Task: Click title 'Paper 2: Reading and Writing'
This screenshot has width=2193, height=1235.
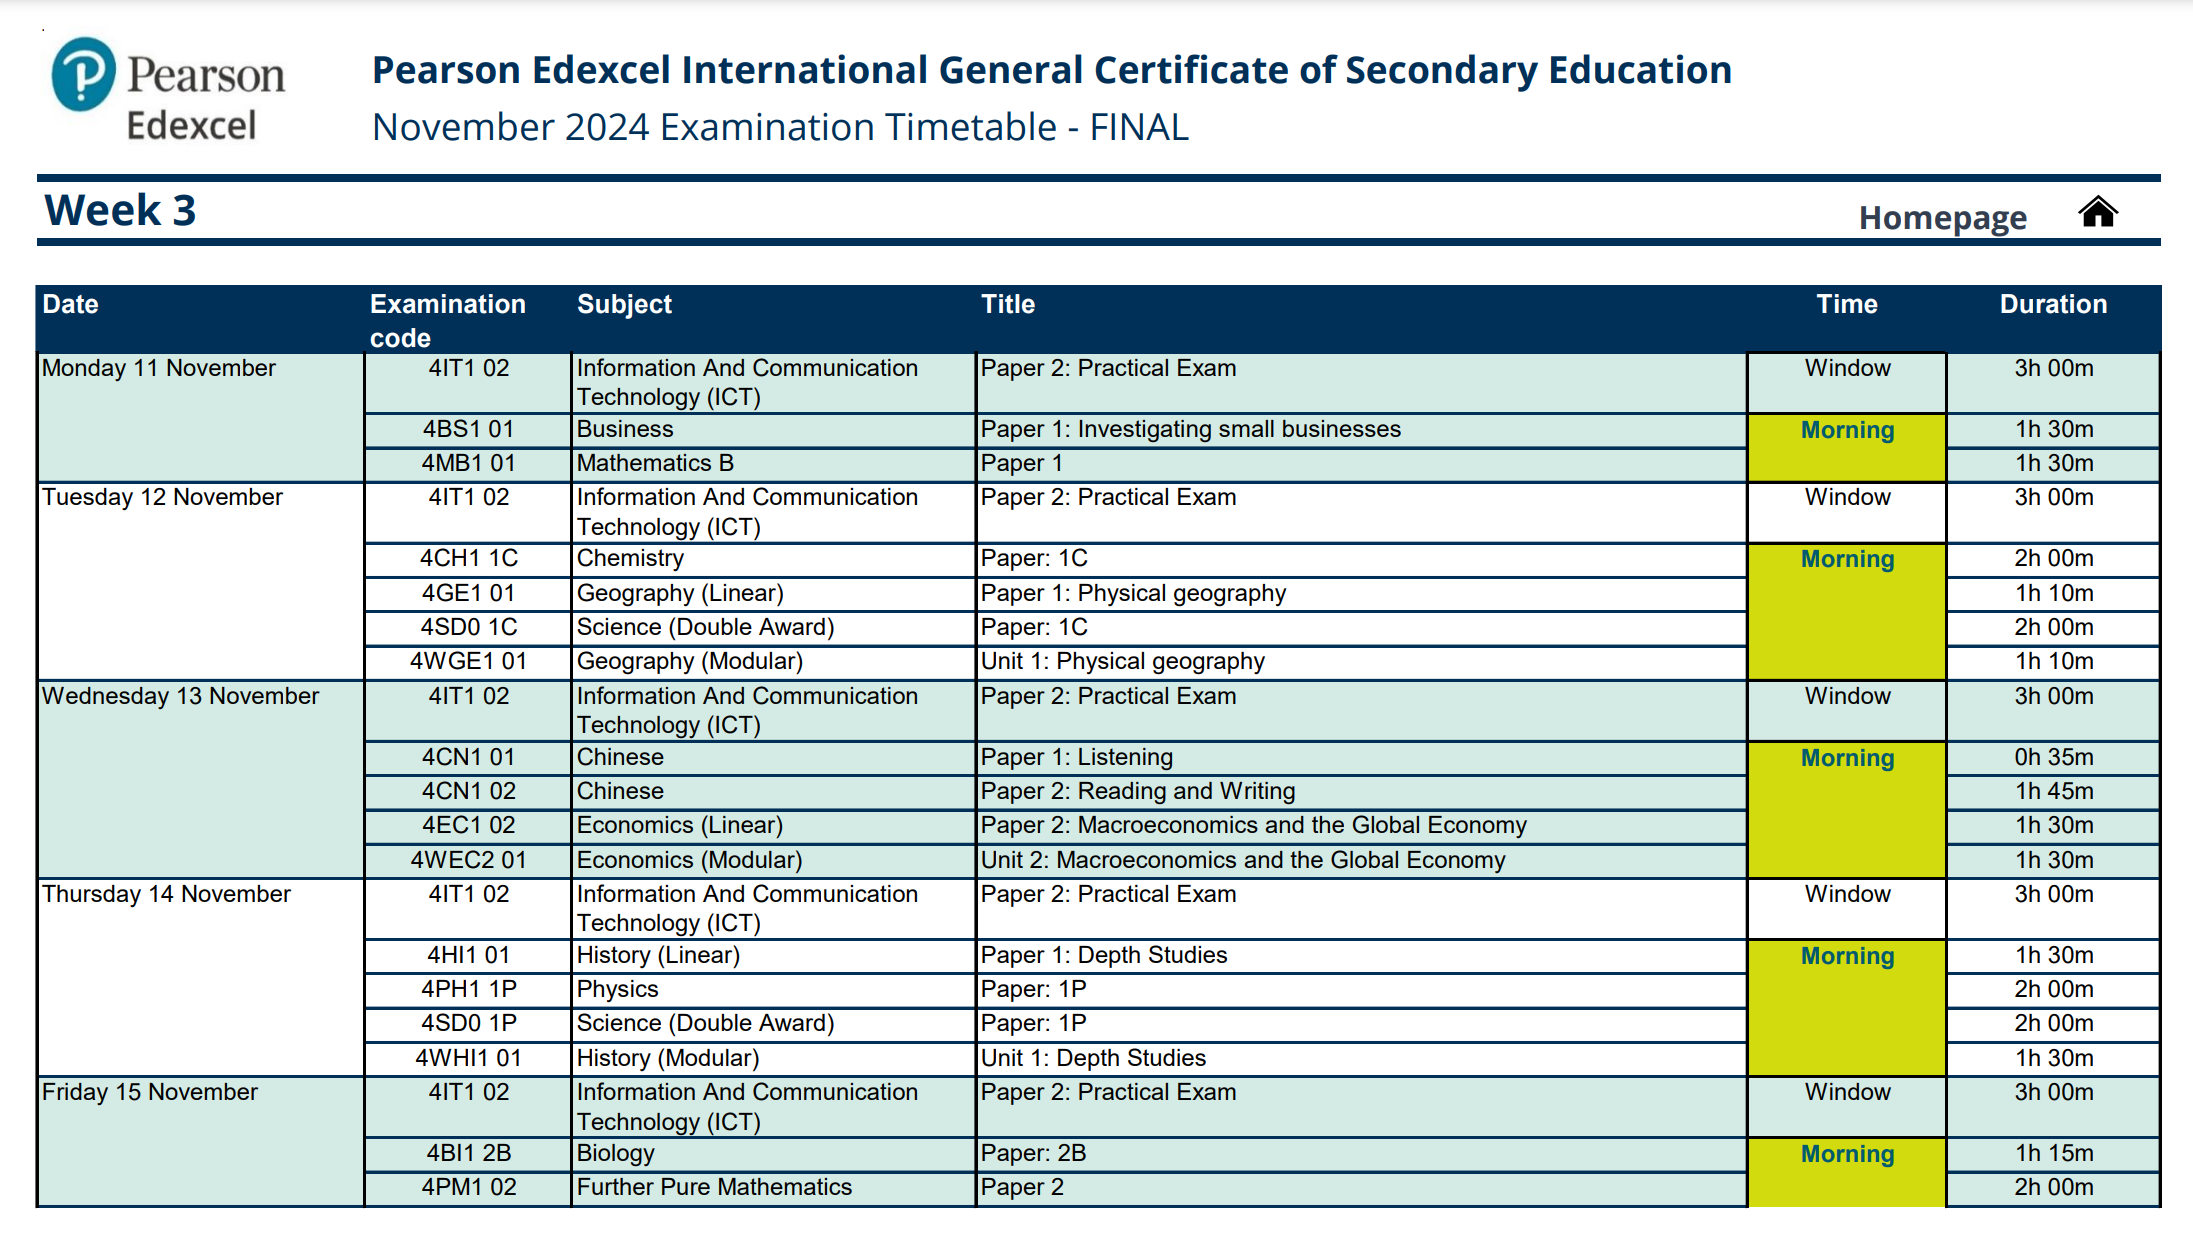Action: point(1137,791)
